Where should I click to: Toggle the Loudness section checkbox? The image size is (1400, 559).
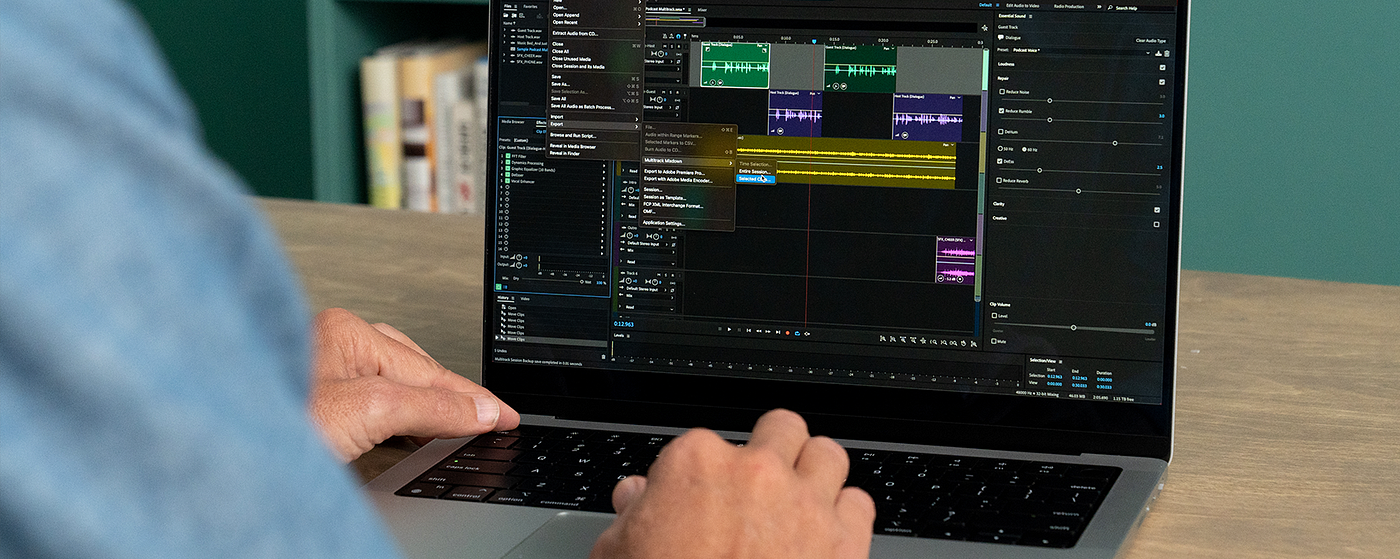click(x=1161, y=67)
